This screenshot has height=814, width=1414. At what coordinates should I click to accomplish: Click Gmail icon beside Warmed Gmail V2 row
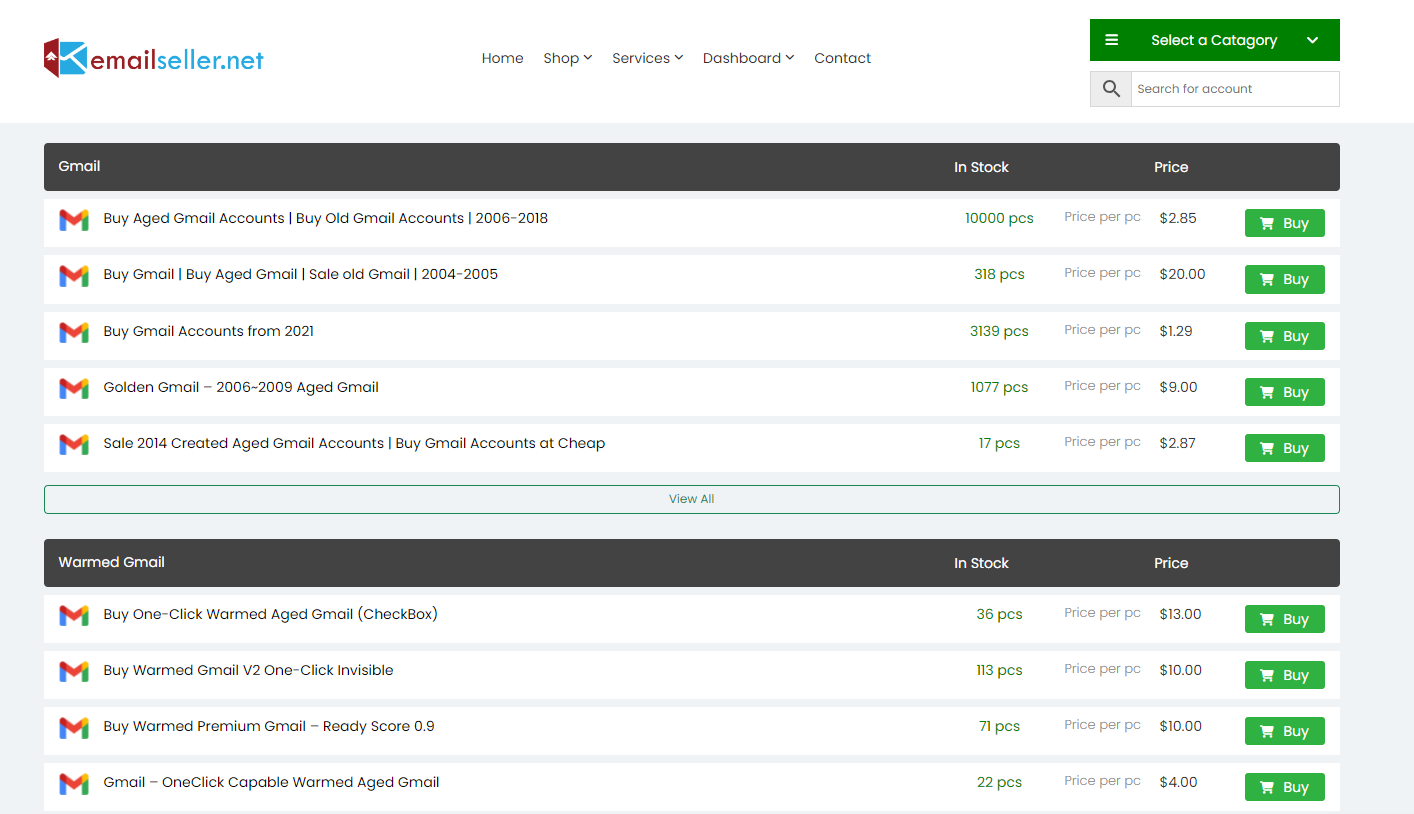click(x=74, y=672)
